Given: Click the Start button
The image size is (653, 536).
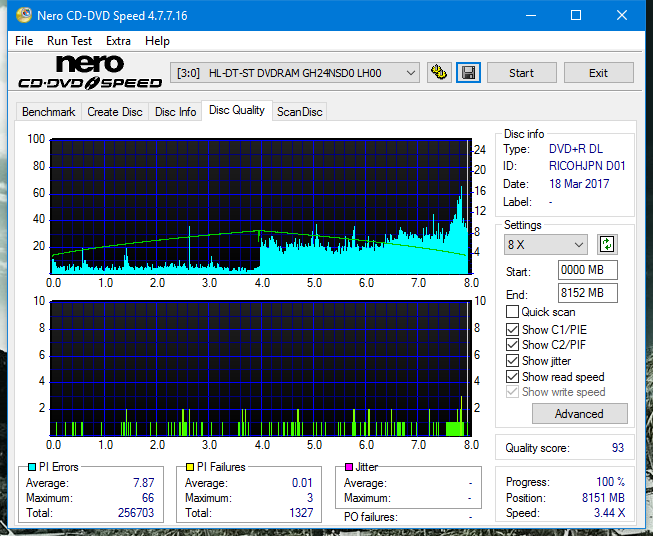Looking at the screenshot, I should click(x=521, y=73).
